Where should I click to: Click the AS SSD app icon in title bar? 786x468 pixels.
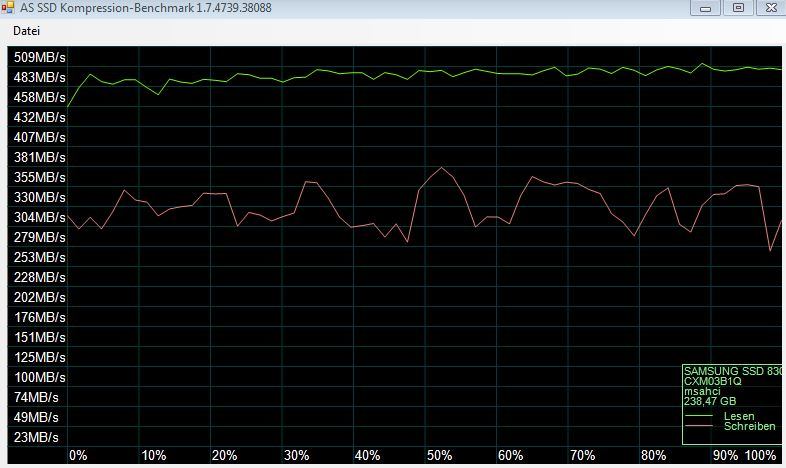click(x=8, y=8)
